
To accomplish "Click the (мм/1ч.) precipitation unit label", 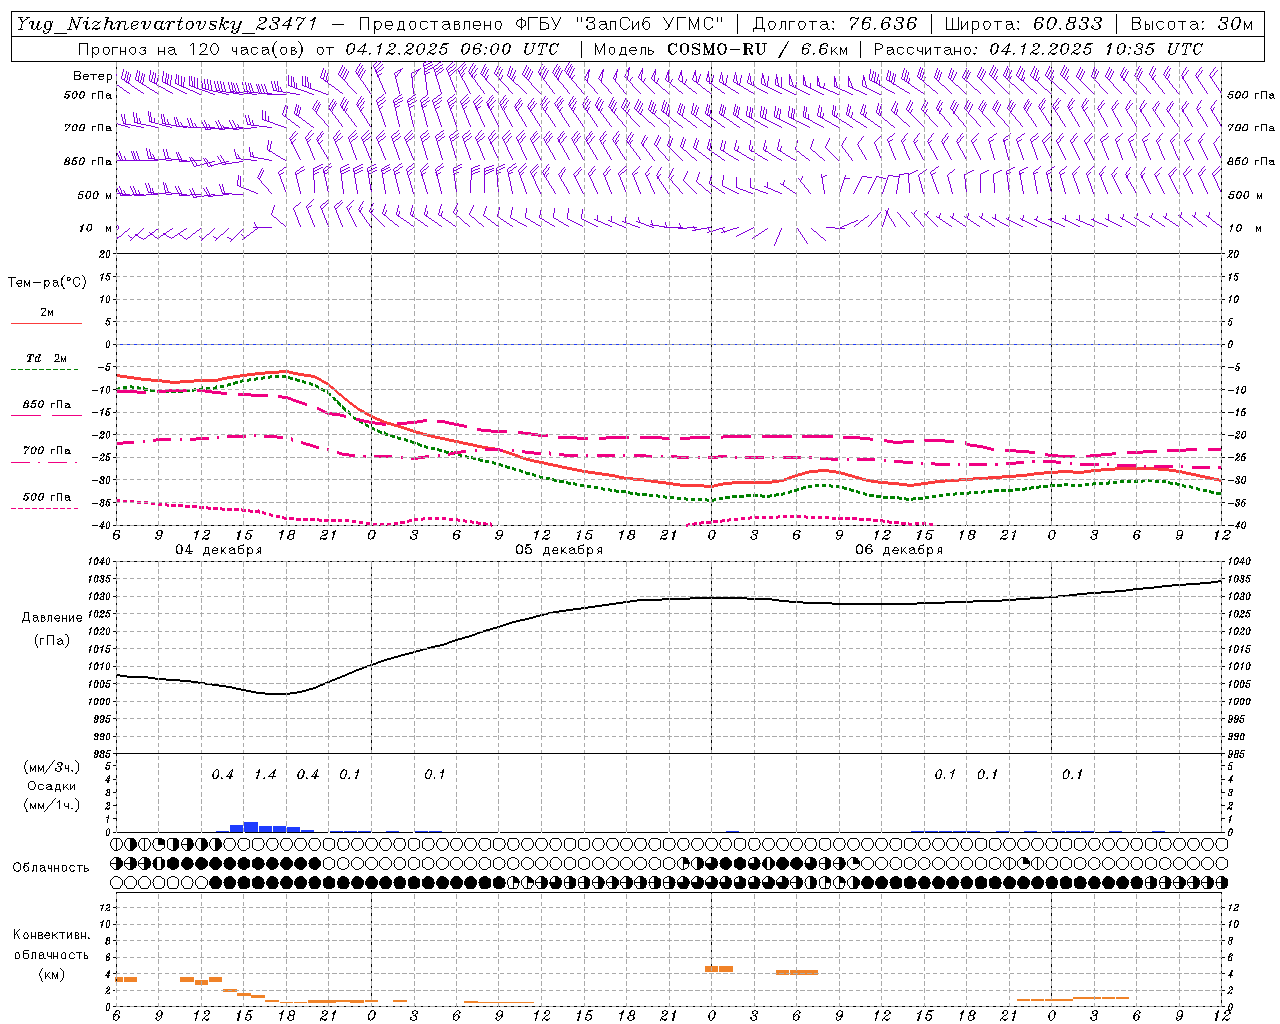I will [50, 805].
